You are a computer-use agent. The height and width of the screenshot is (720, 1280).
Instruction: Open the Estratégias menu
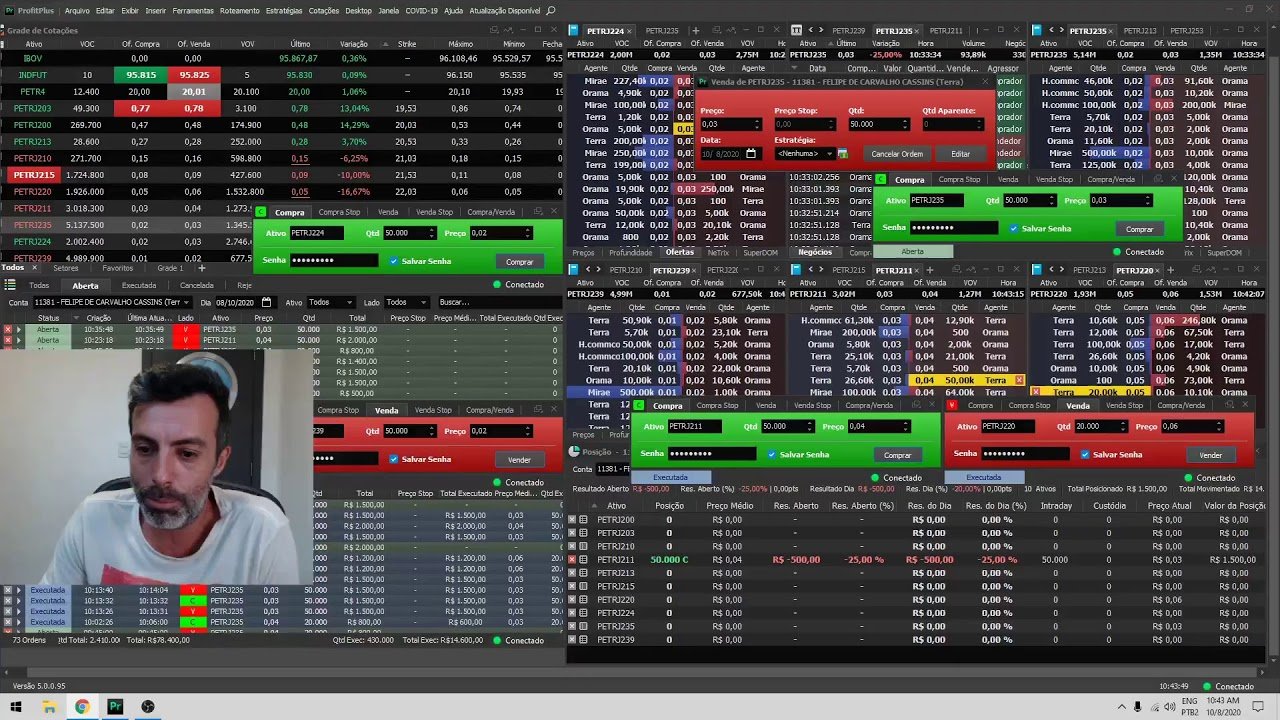tap(284, 10)
